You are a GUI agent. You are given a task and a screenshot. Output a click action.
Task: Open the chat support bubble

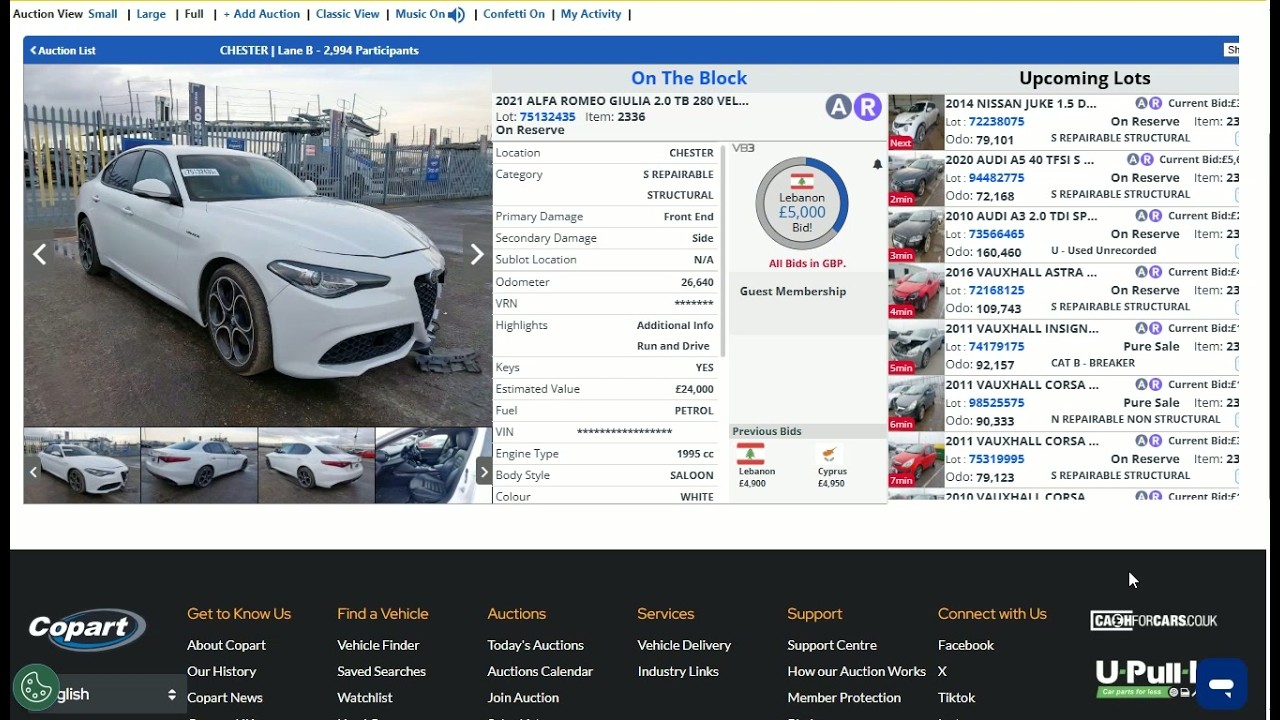click(1221, 684)
